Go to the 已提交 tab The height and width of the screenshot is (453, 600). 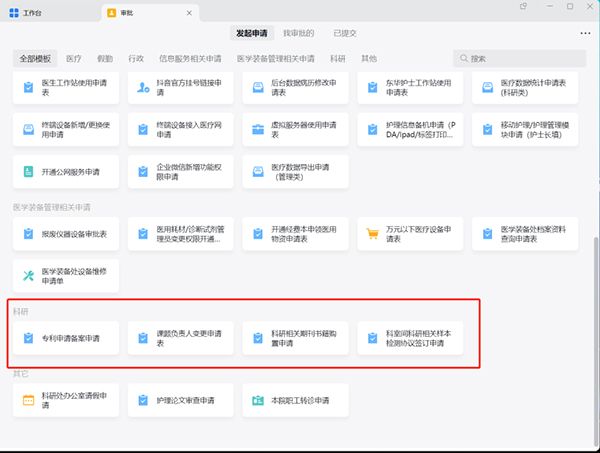[x=345, y=33]
